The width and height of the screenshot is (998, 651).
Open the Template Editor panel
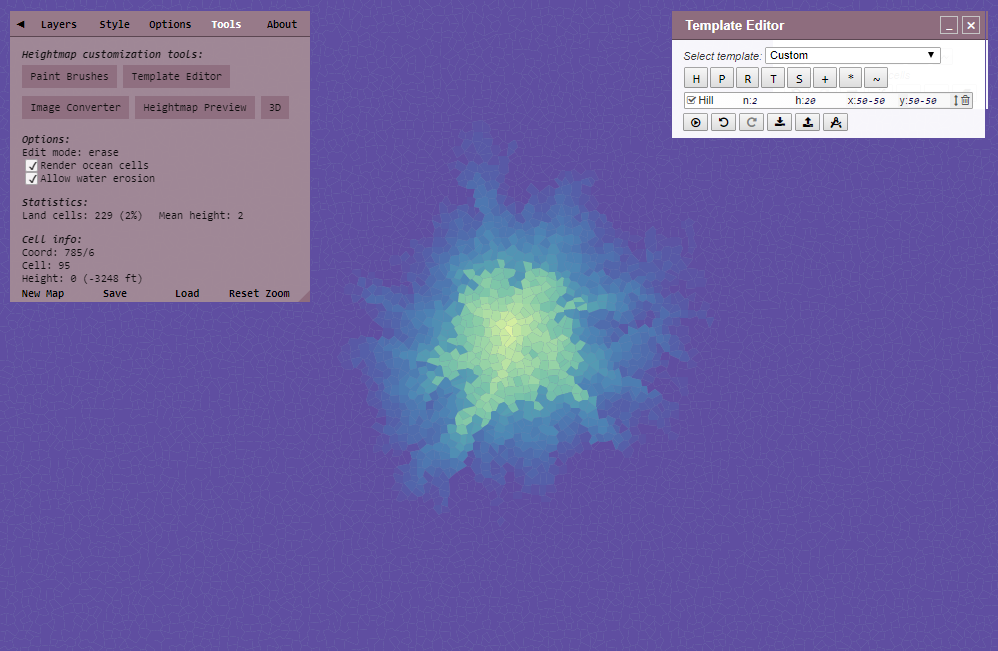[176, 76]
